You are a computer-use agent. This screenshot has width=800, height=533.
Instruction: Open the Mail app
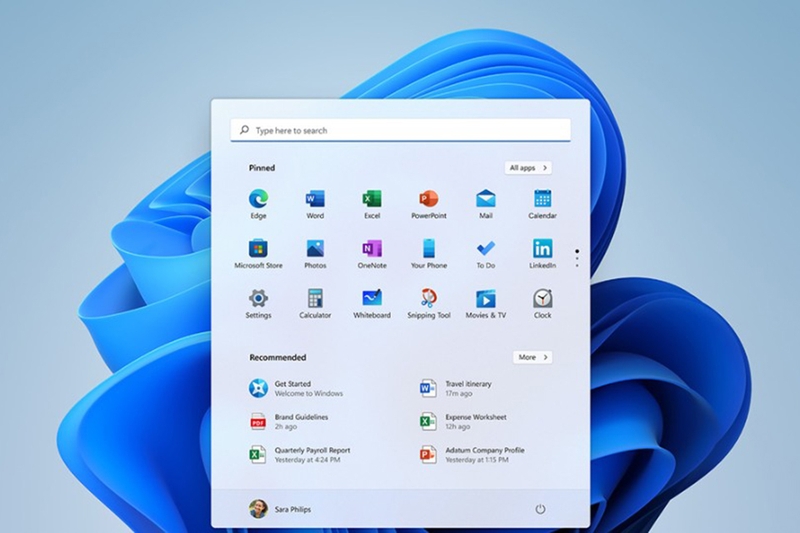tap(486, 204)
